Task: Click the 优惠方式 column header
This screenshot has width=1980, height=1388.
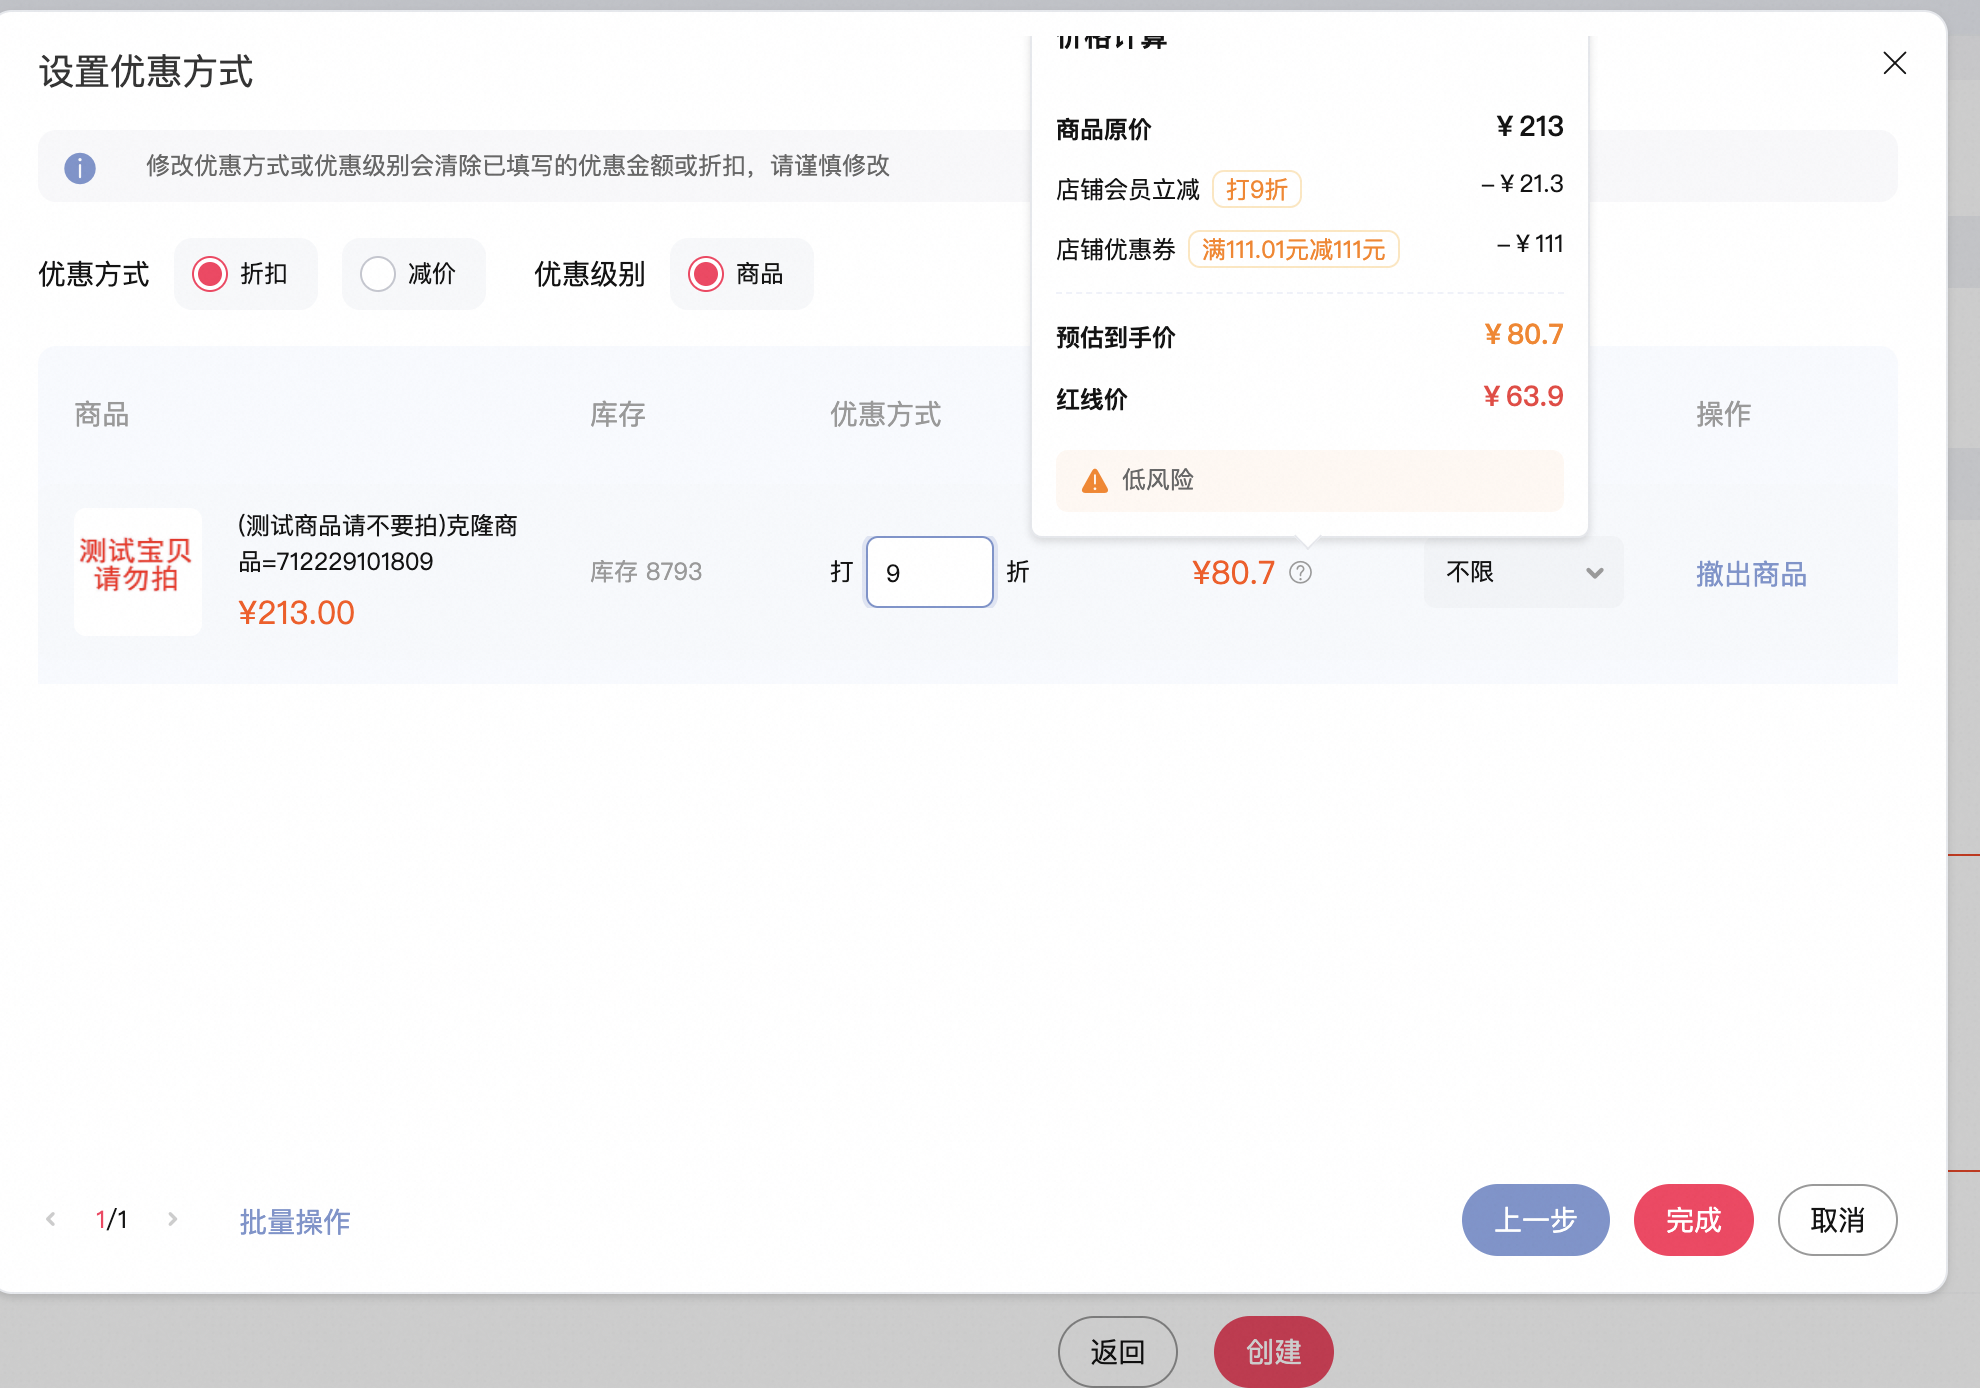Action: coord(886,414)
